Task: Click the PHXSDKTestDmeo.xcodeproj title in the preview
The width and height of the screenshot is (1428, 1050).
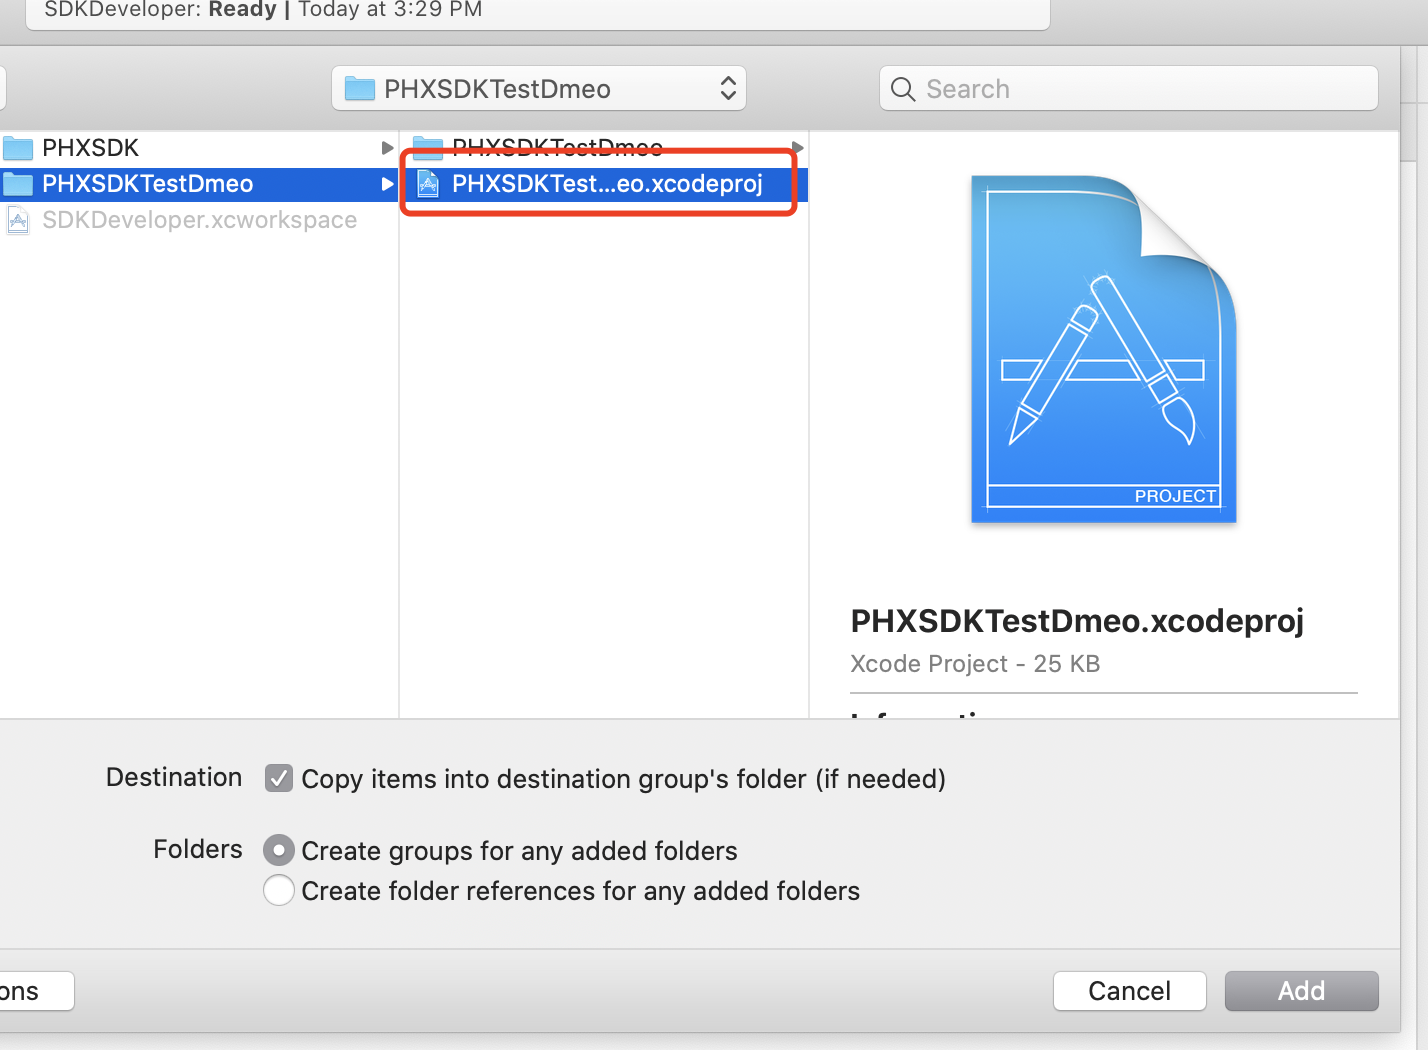Action: point(1077,621)
